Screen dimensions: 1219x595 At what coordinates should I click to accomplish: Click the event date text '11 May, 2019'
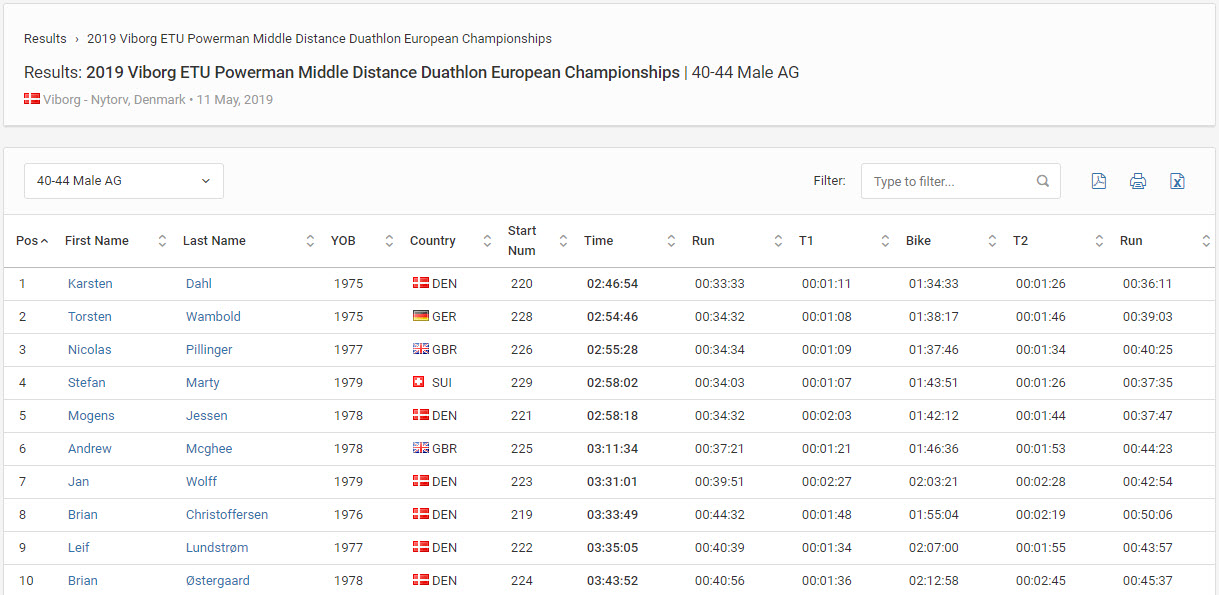click(x=235, y=99)
